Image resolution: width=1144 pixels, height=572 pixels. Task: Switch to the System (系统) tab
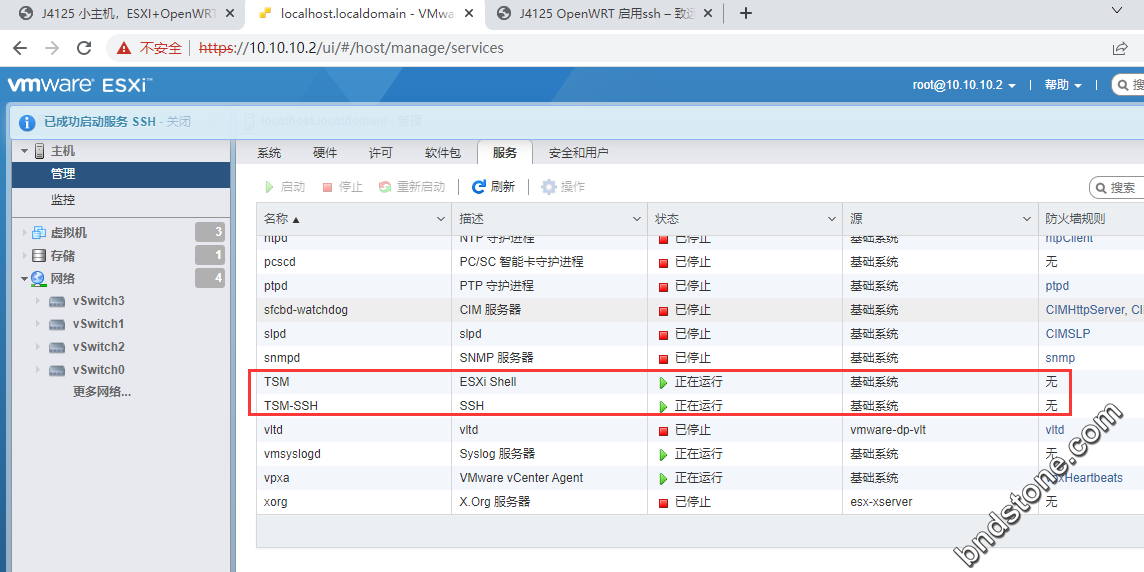(269, 153)
